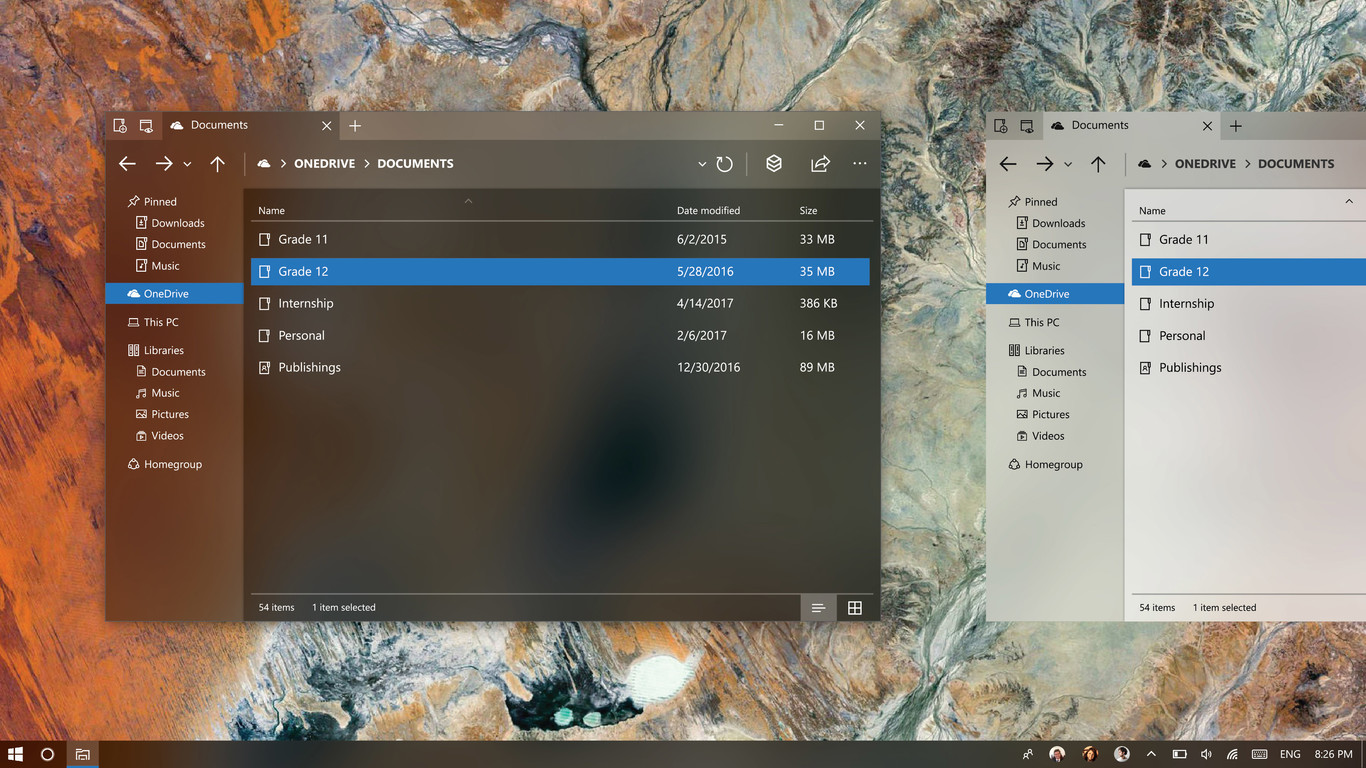
Task: Expand the address bar history dropdown
Action: tap(702, 164)
